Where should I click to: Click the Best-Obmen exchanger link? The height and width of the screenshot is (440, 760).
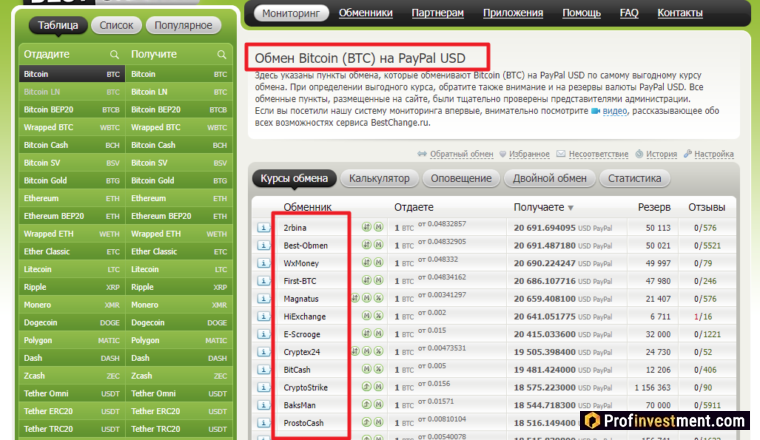pos(306,246)
